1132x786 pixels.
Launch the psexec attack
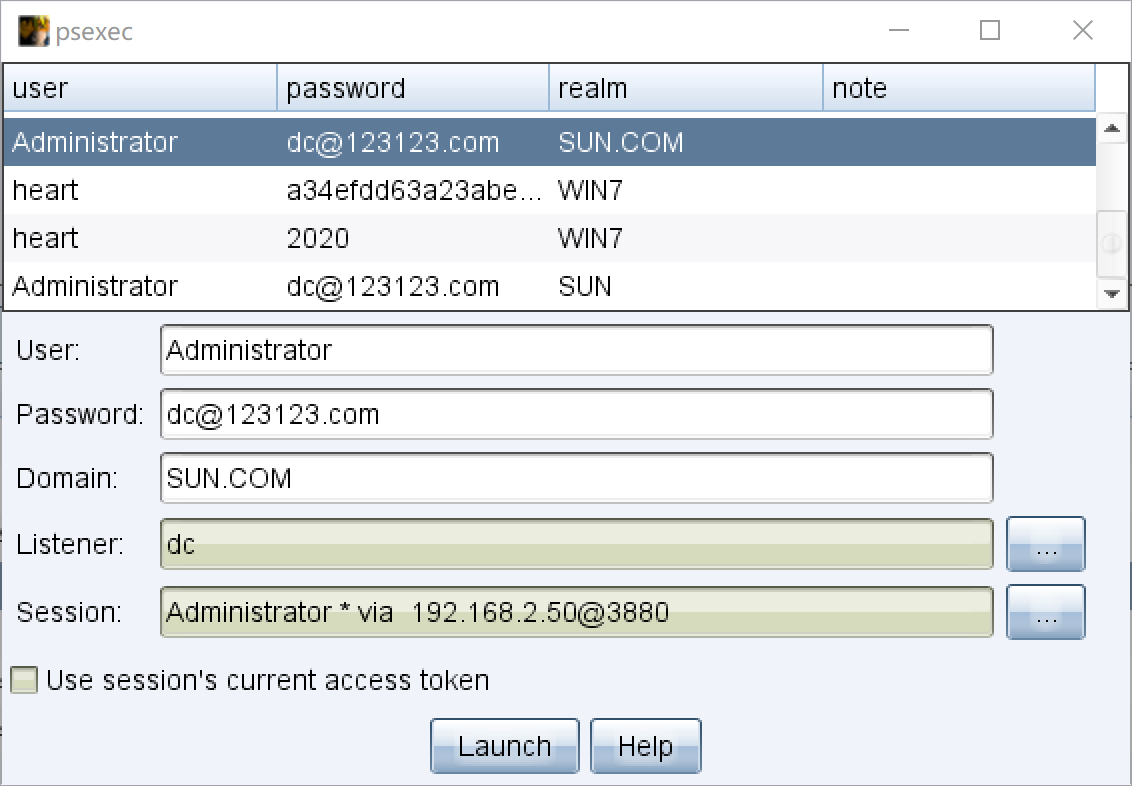505,746
